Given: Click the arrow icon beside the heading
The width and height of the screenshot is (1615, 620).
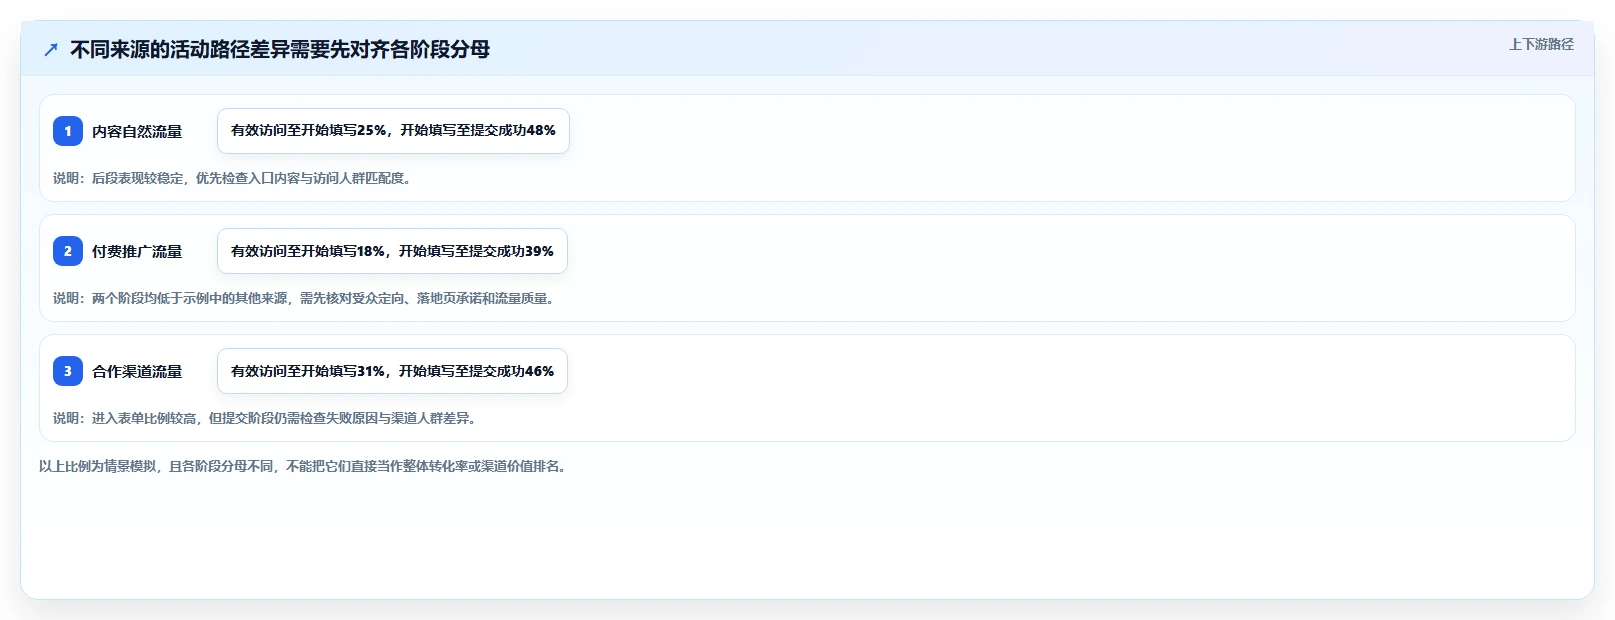Looking at the screenshot, I should point(51,49).
